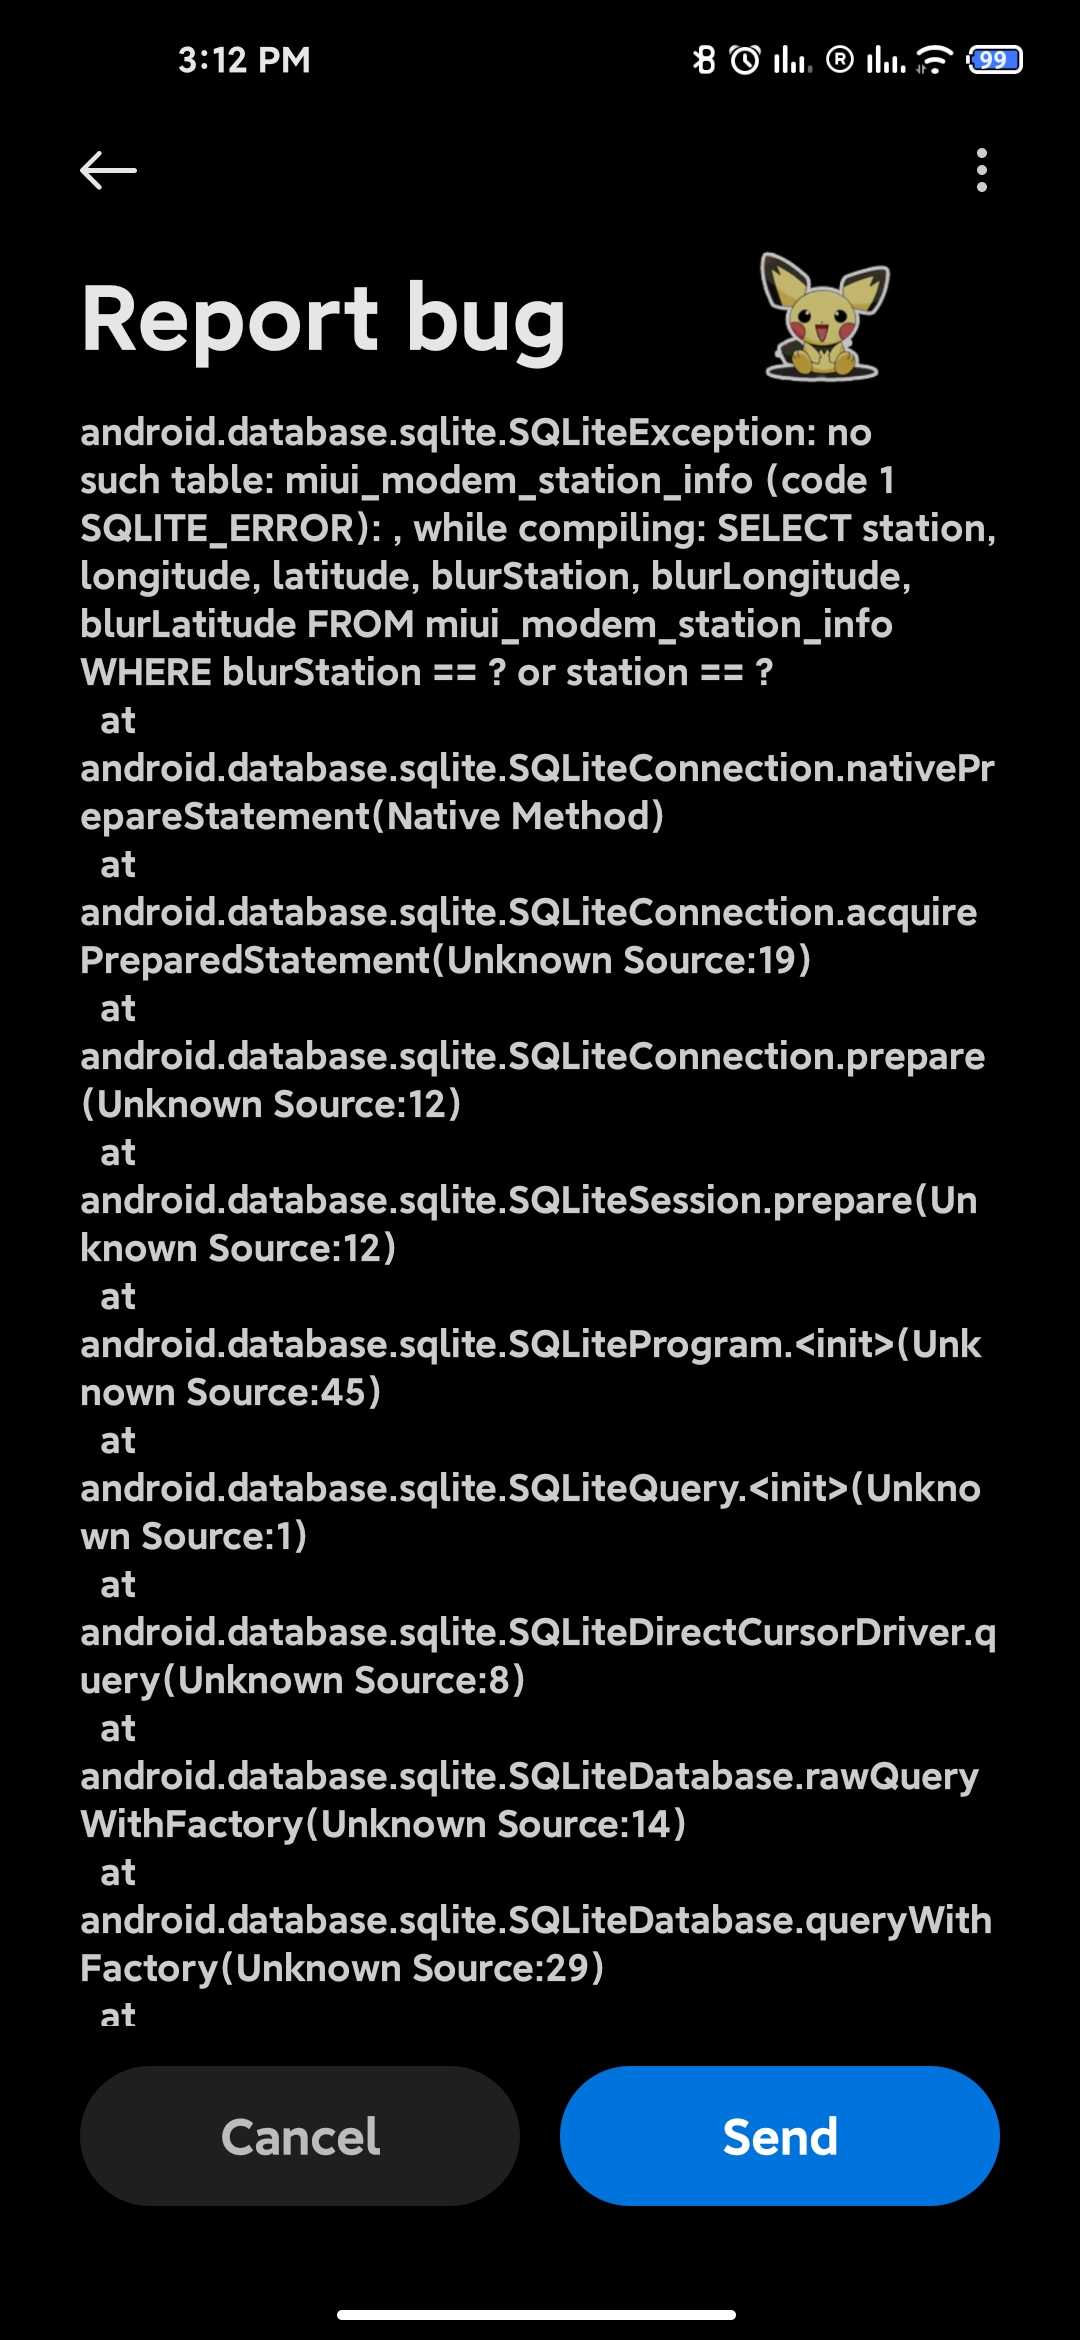
Task: Tap the Wi-Fi signal icon
Action: [934, 60]
